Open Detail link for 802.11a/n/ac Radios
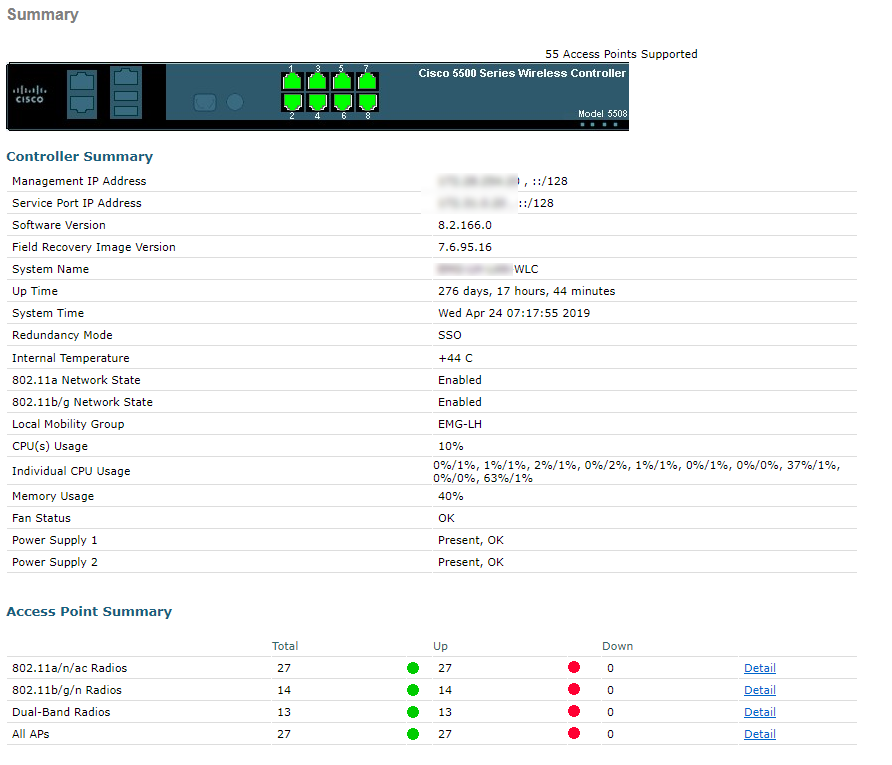 click(759, 668)
